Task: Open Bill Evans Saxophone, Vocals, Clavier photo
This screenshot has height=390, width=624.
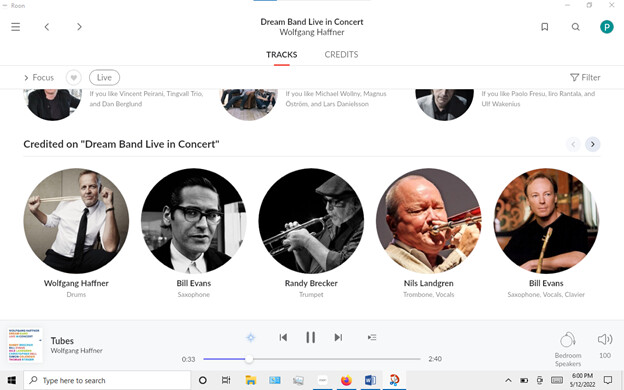Action: click(546, 221)
